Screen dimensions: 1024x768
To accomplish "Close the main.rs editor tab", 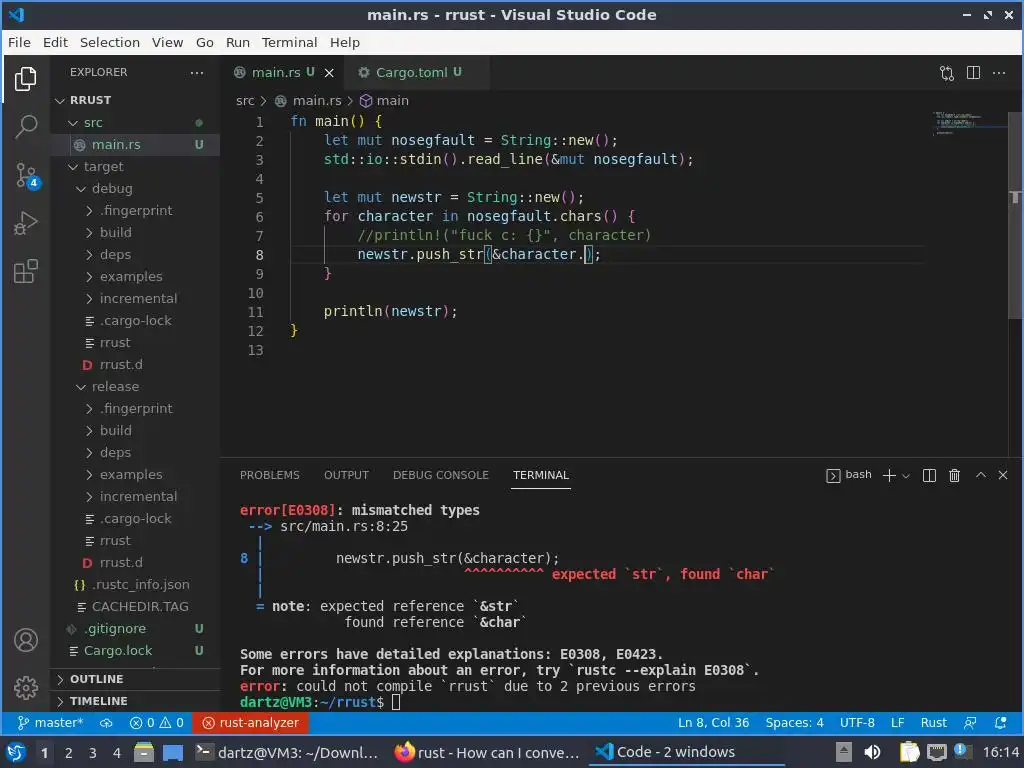I will [329, 72].
